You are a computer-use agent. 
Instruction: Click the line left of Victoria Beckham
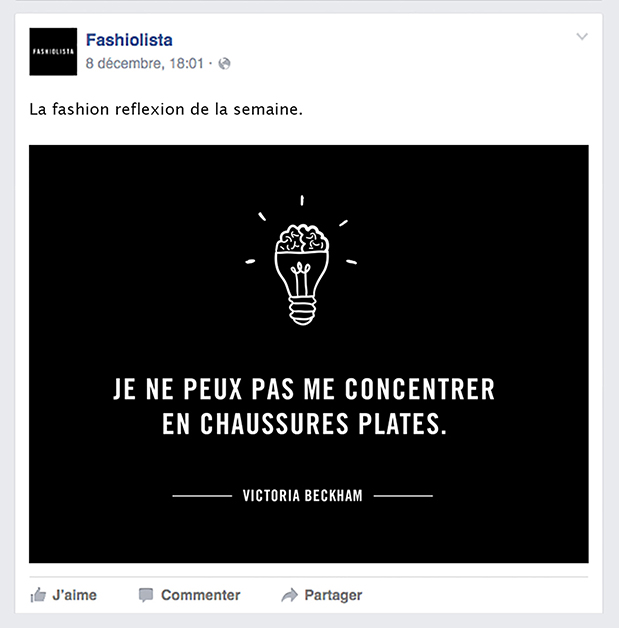pos(202,496)
